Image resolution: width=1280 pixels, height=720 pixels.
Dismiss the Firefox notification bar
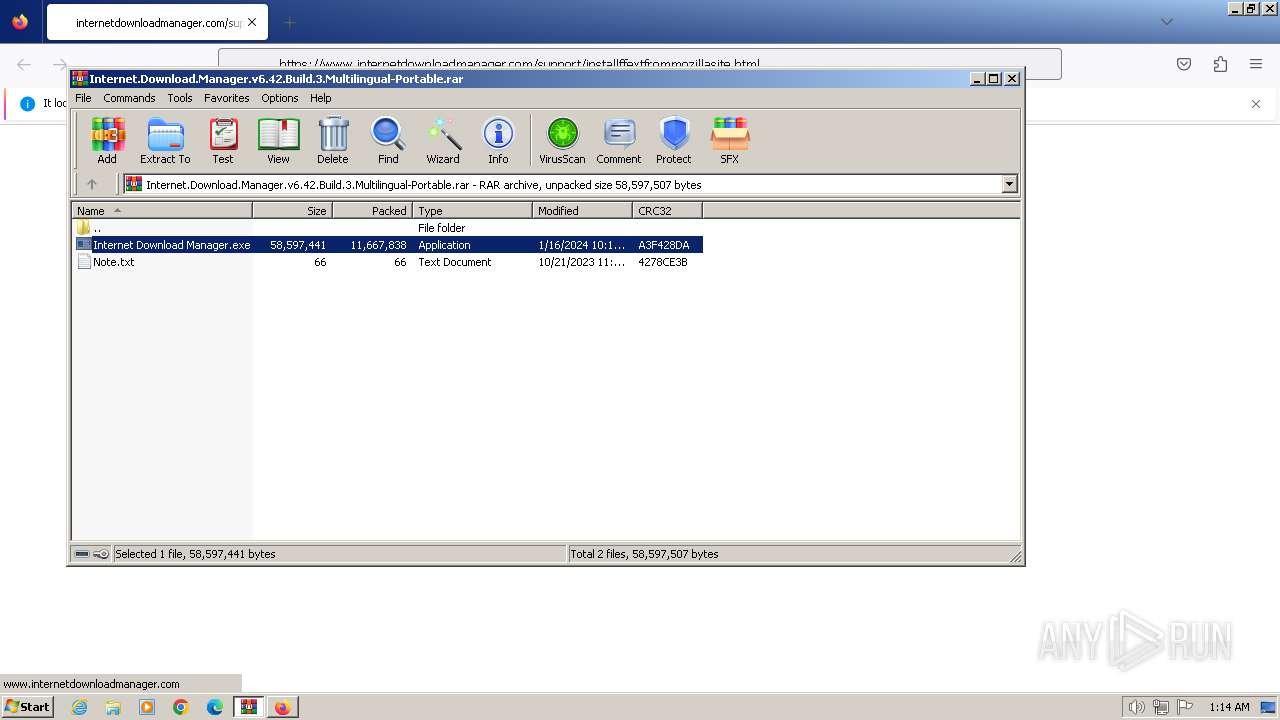pyautogui.click(x=1256, y=104)
